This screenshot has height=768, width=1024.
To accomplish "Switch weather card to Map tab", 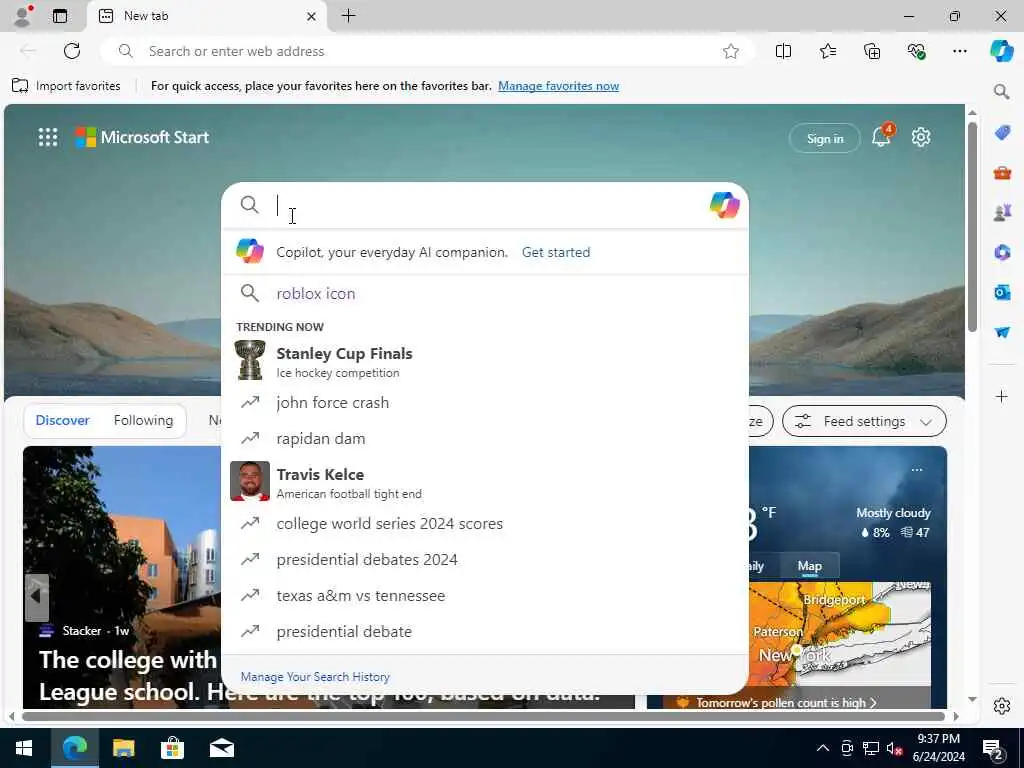I will pos(809,566).
